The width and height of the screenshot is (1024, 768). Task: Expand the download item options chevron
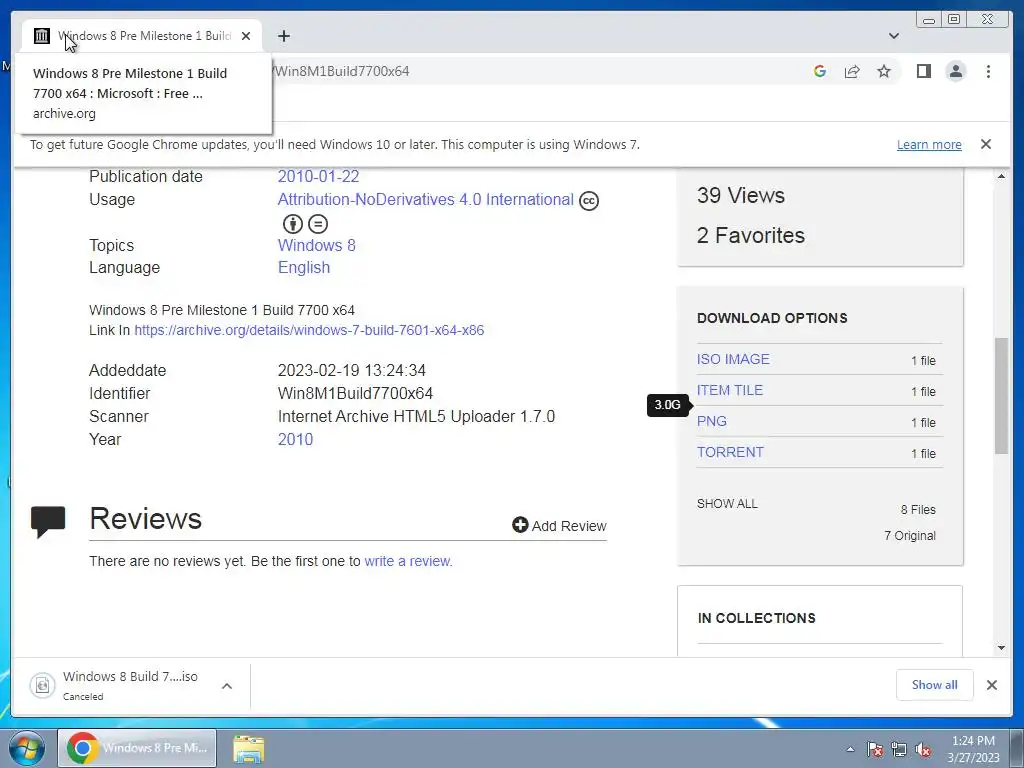pyautogui.click(x=227, y=686)
